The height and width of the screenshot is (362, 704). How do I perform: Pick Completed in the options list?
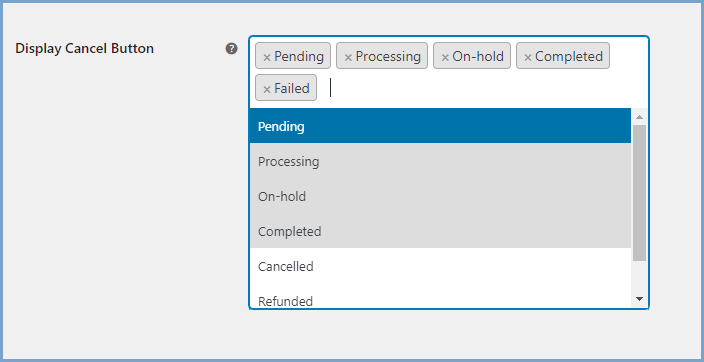[x=440, y=231]
